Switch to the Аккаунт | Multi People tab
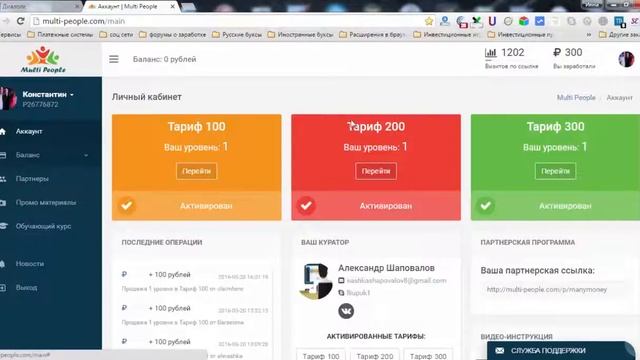The height and width of the screenshot is (360, 640). click(131, 7)
